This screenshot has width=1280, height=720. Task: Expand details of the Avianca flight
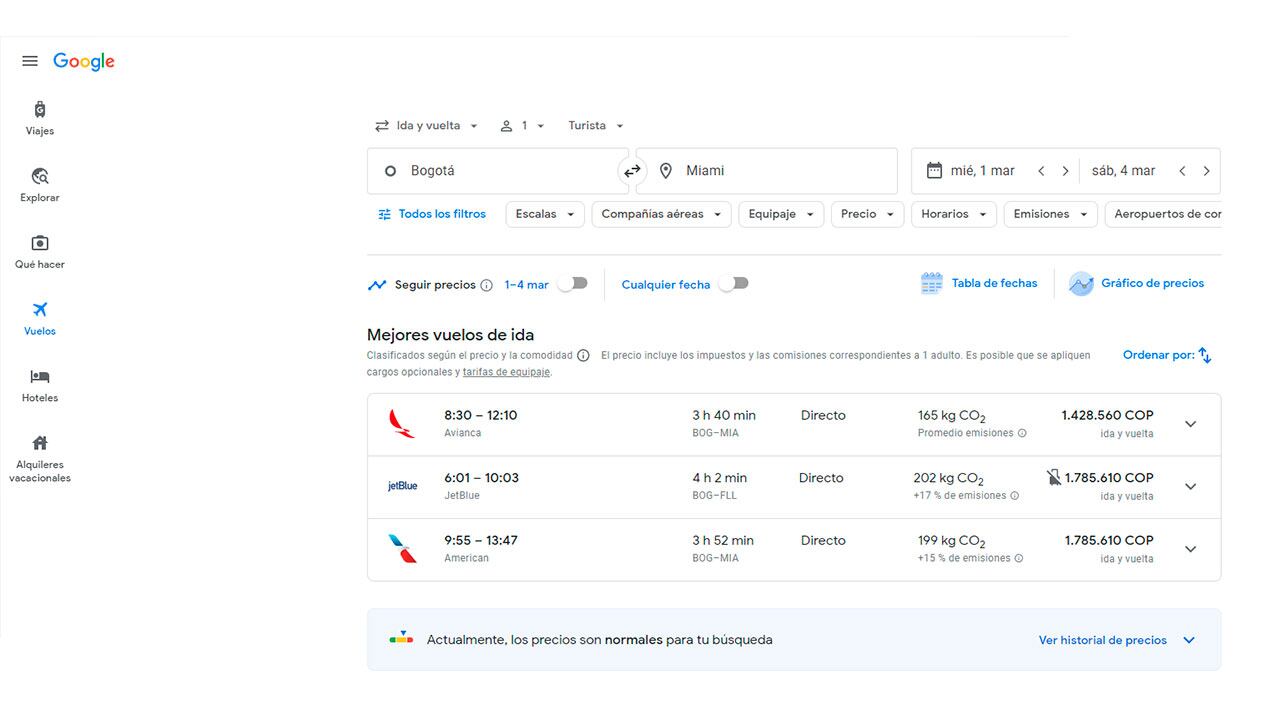click(x=1190, y=424)
